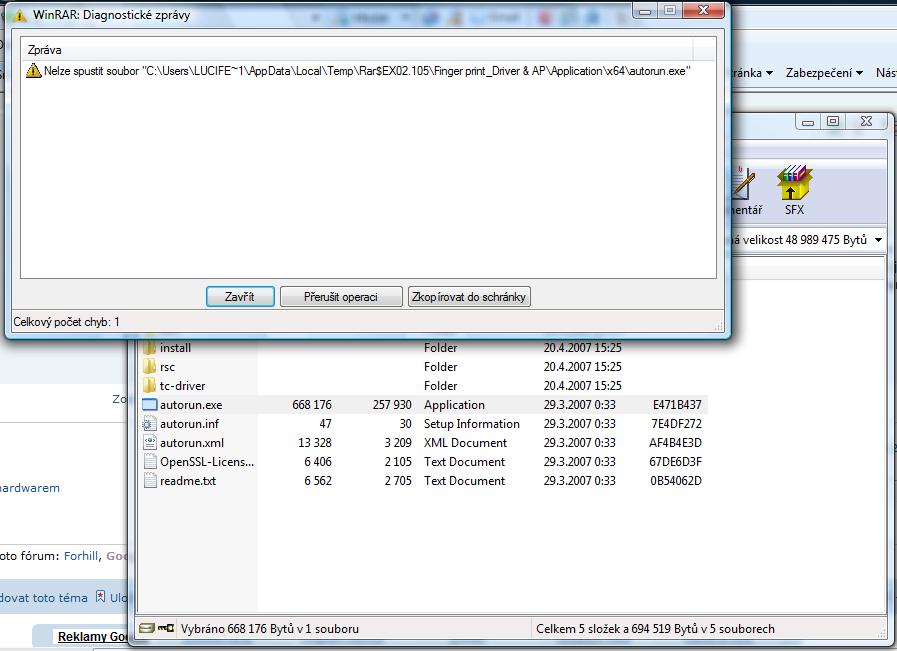Click date 20.4.2007 15:25 of install folder
Image resolution: width=897 pixels, height=651 pixels.
[582, 348]
